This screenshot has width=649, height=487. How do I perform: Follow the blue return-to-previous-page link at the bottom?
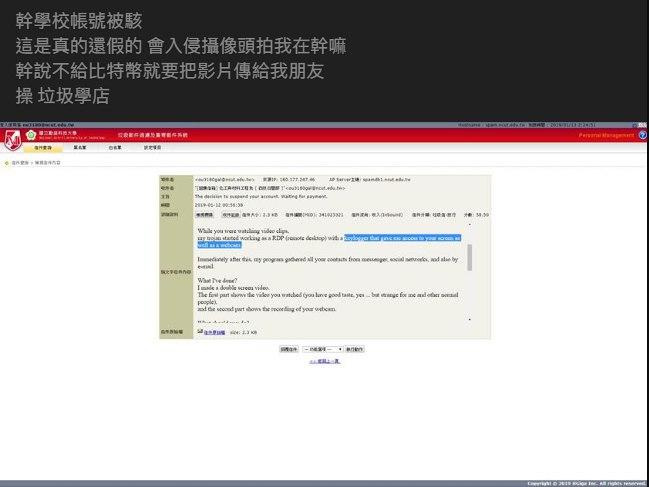click(x=325, y=361)
